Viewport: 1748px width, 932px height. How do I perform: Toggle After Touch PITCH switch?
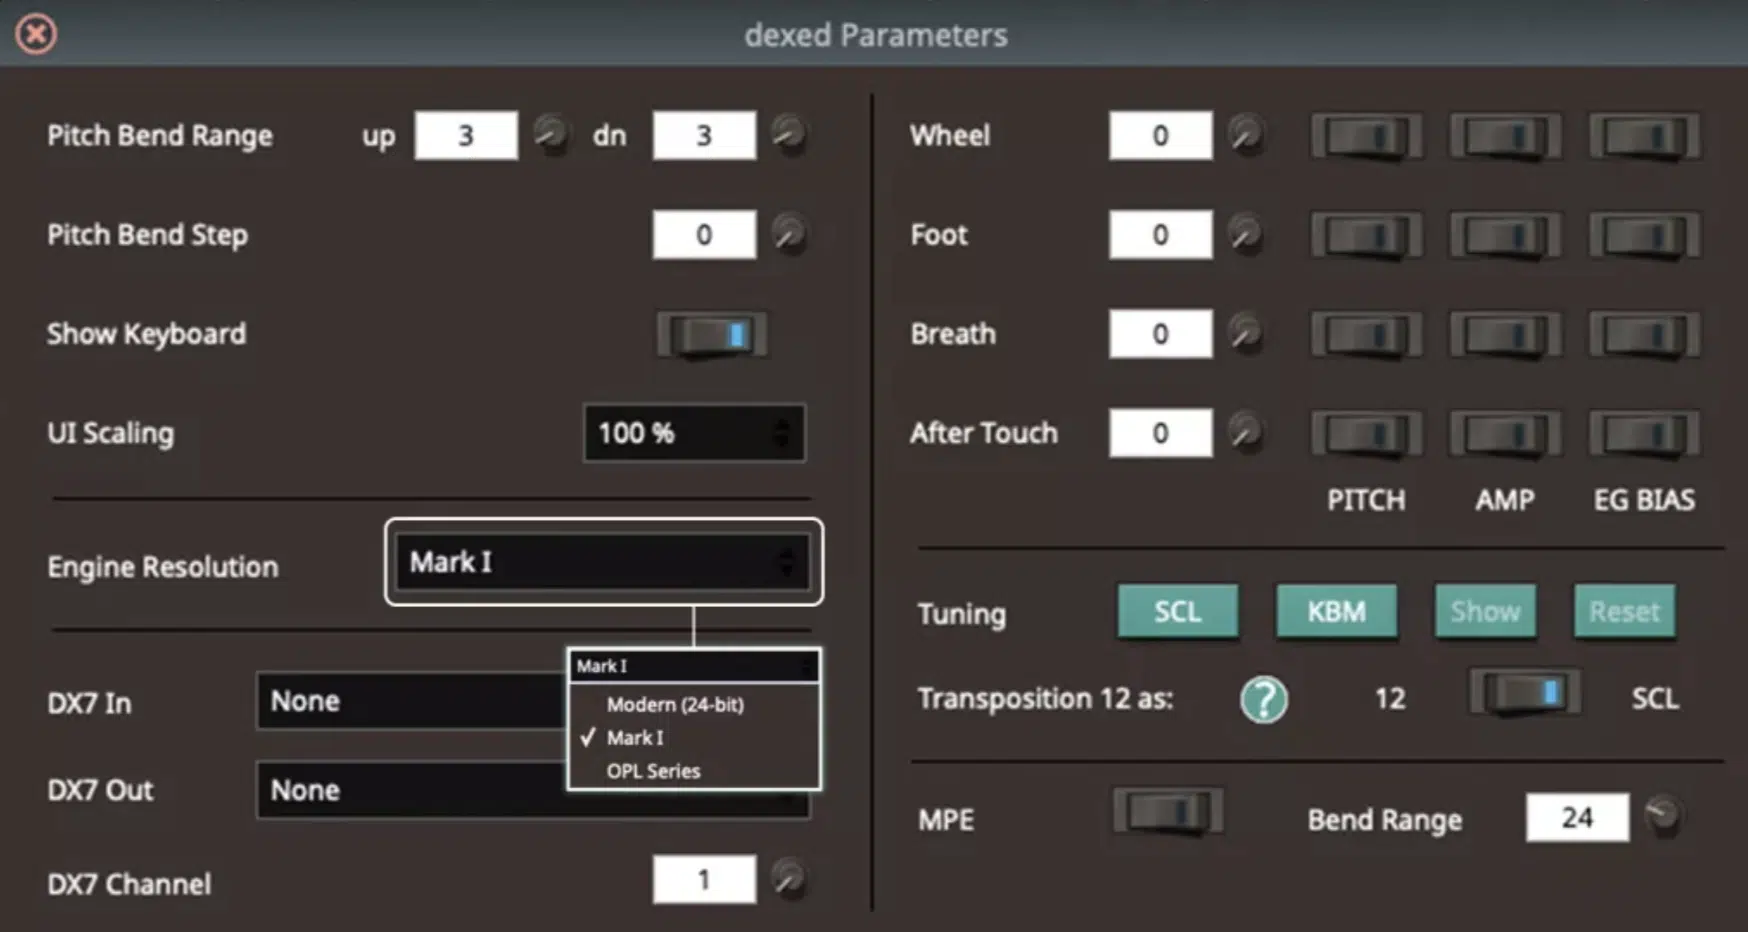click(1366, 434)
